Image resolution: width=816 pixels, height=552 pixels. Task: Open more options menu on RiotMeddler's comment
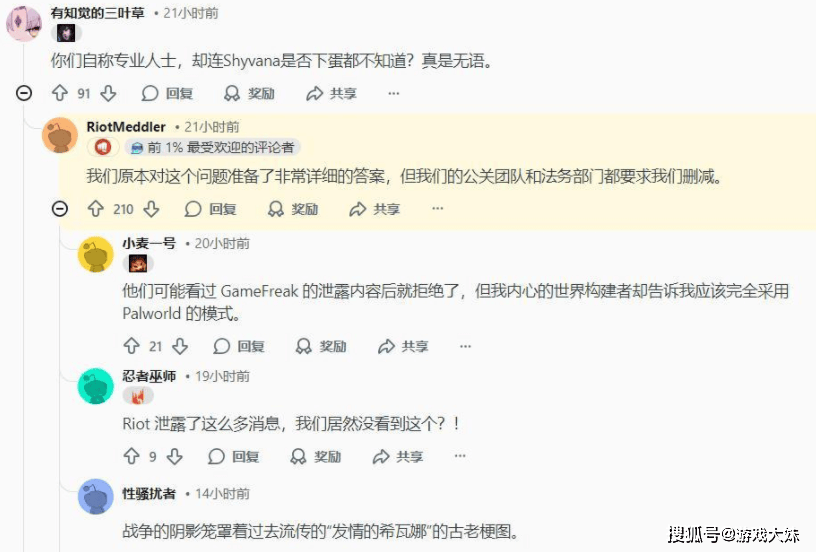click(438, 208)
